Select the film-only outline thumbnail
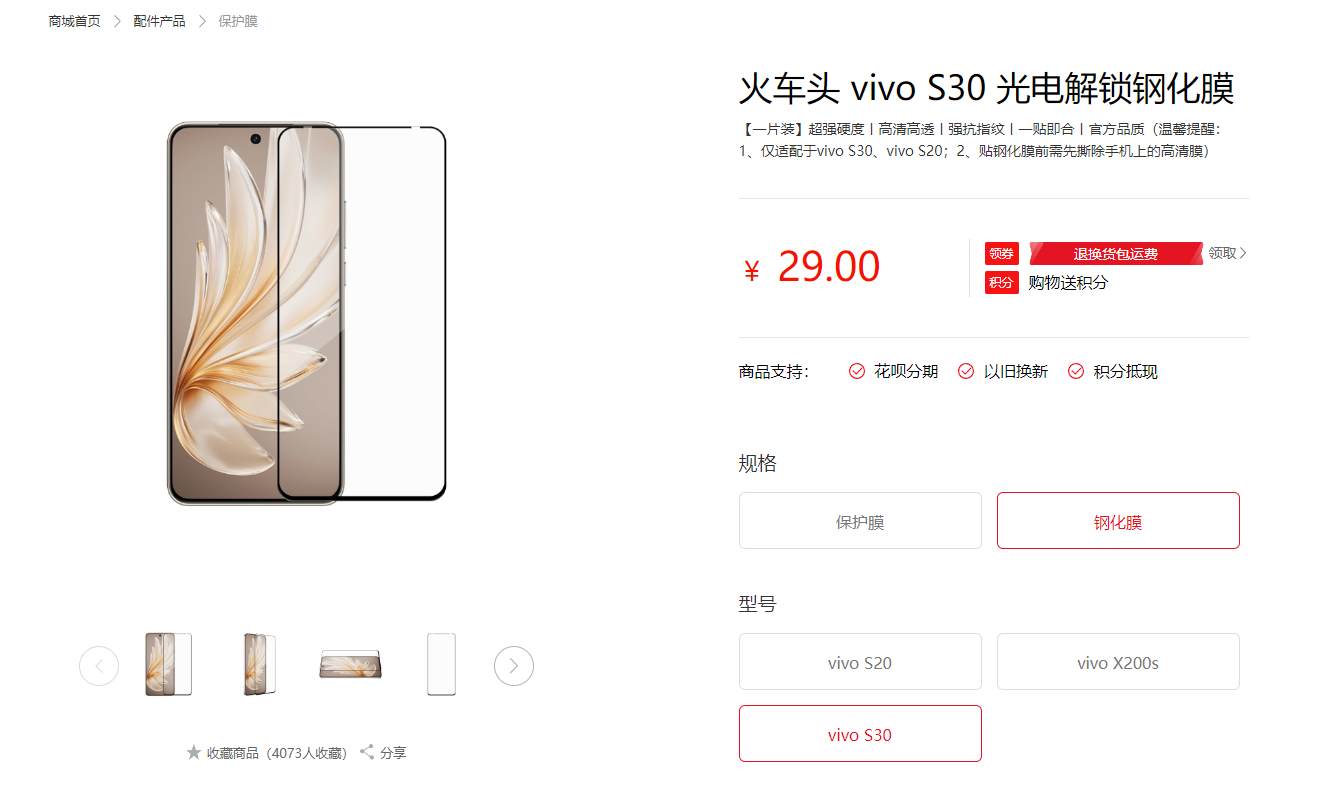The image size is (1328, 808). (x=441, y=665)
